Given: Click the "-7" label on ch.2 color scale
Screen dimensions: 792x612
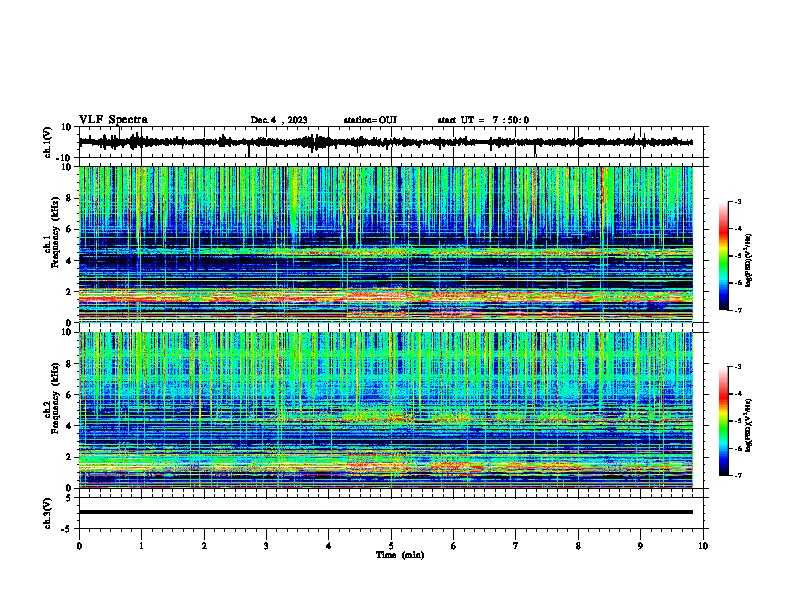Looking at the screenshot, I should click(x=738, y=476).
